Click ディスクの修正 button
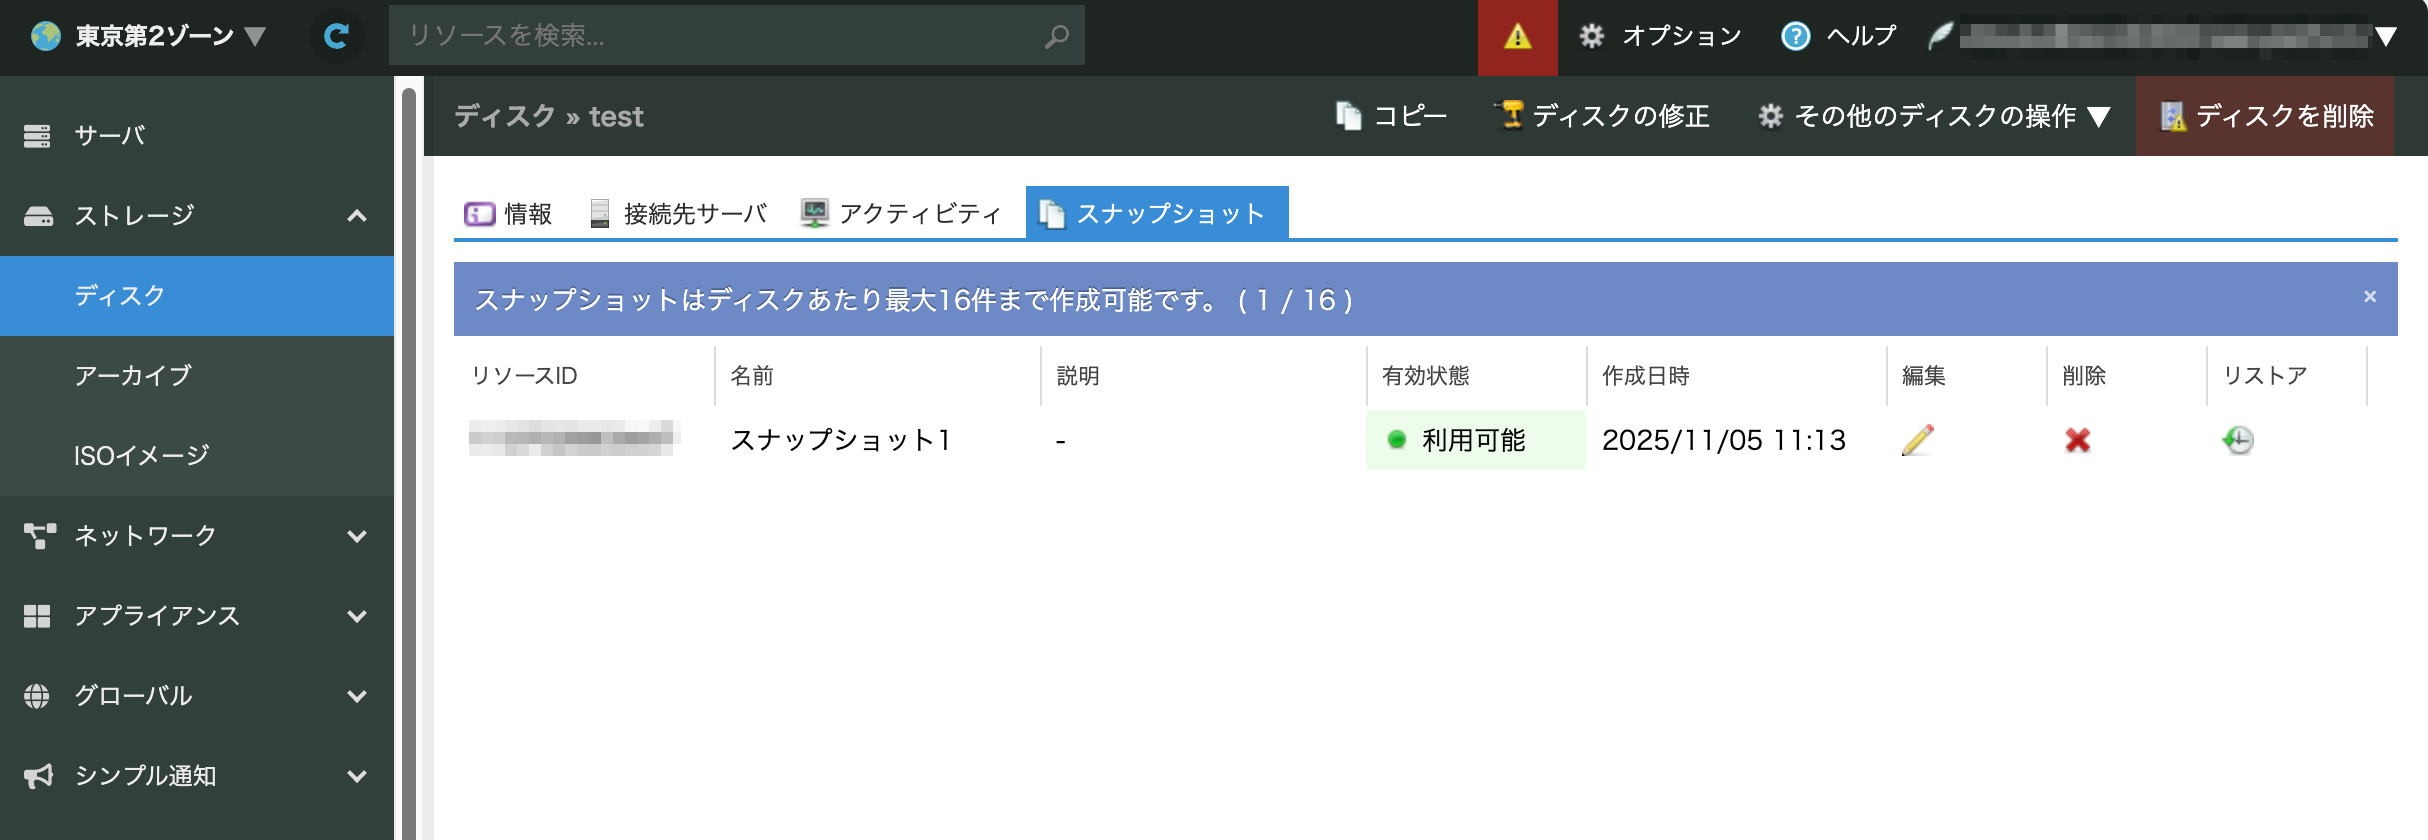 1602,116
